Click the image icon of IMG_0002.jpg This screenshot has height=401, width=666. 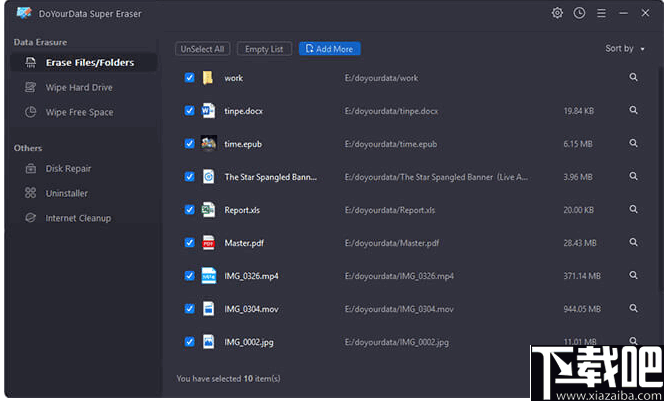(x=208, y=342)
